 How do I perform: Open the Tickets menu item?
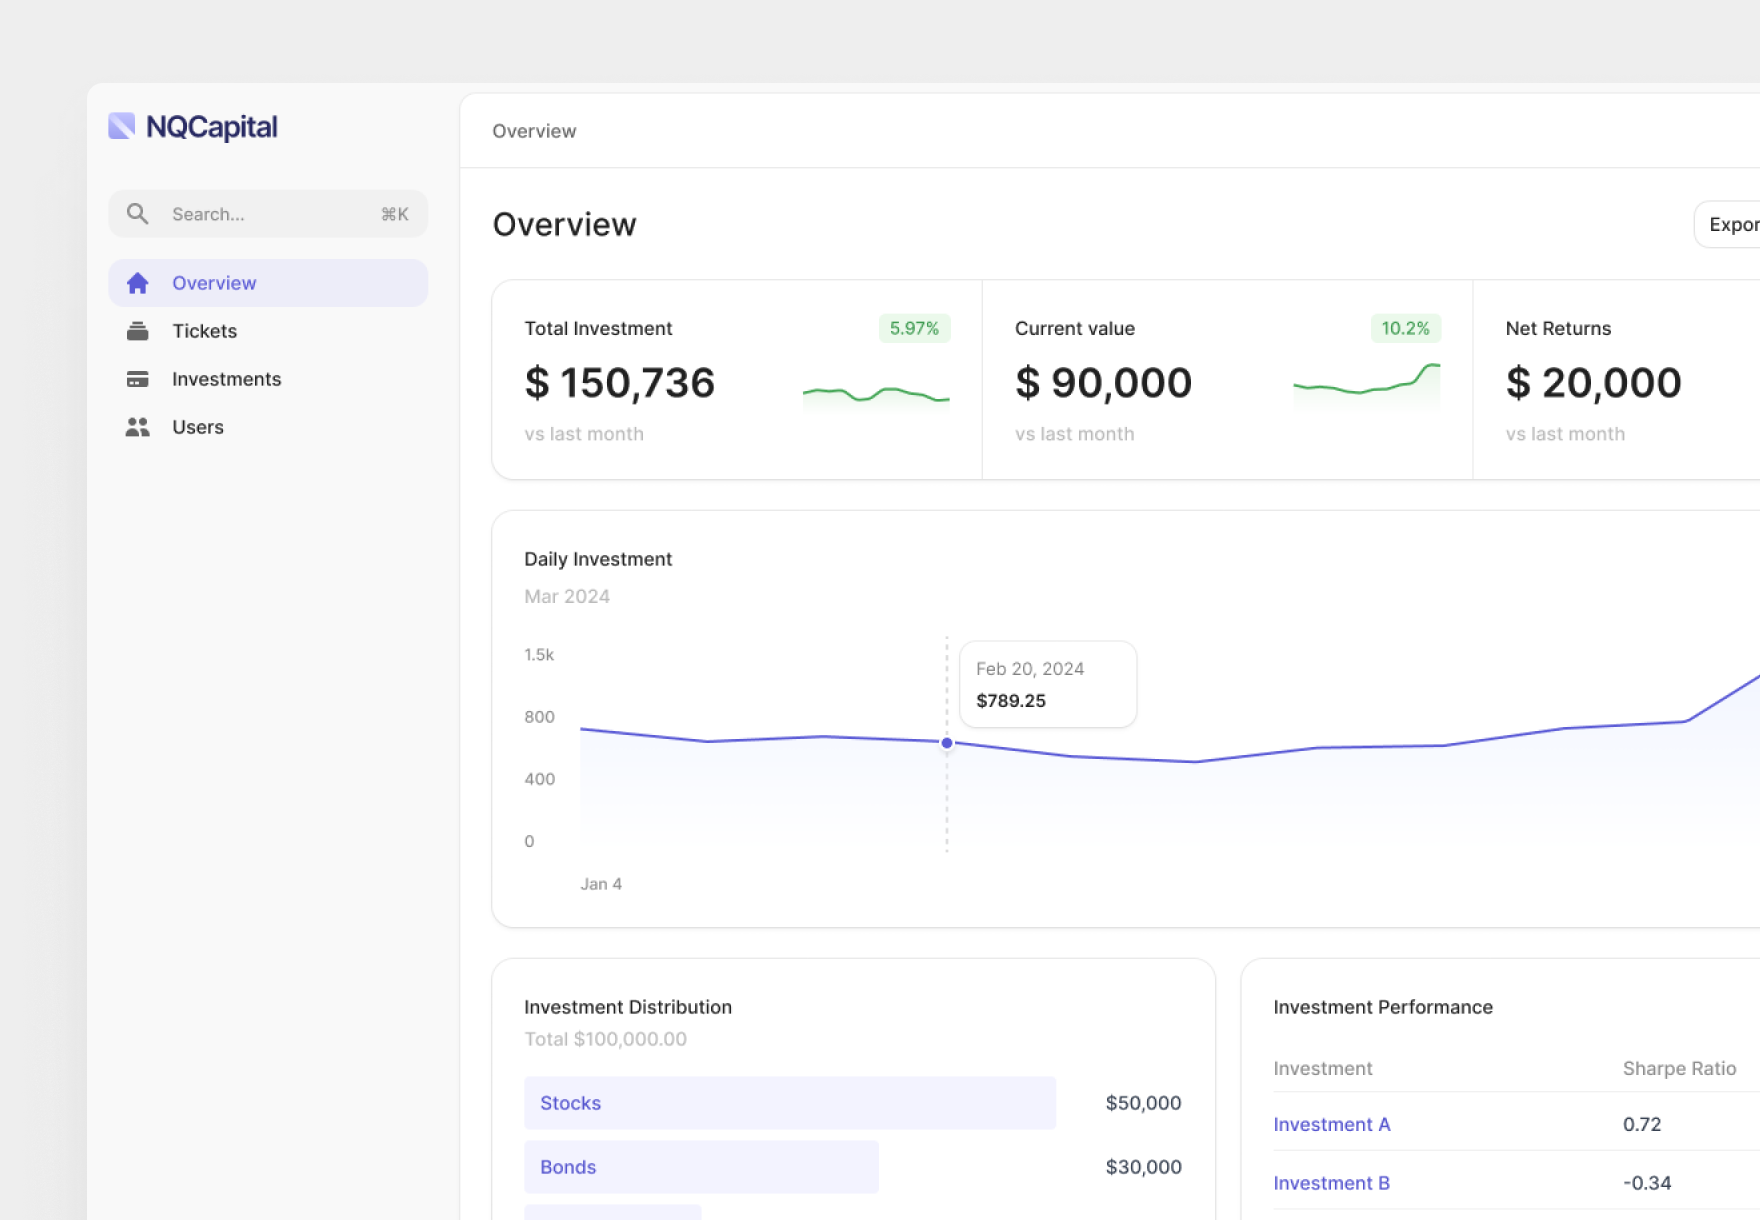(268, 331)
